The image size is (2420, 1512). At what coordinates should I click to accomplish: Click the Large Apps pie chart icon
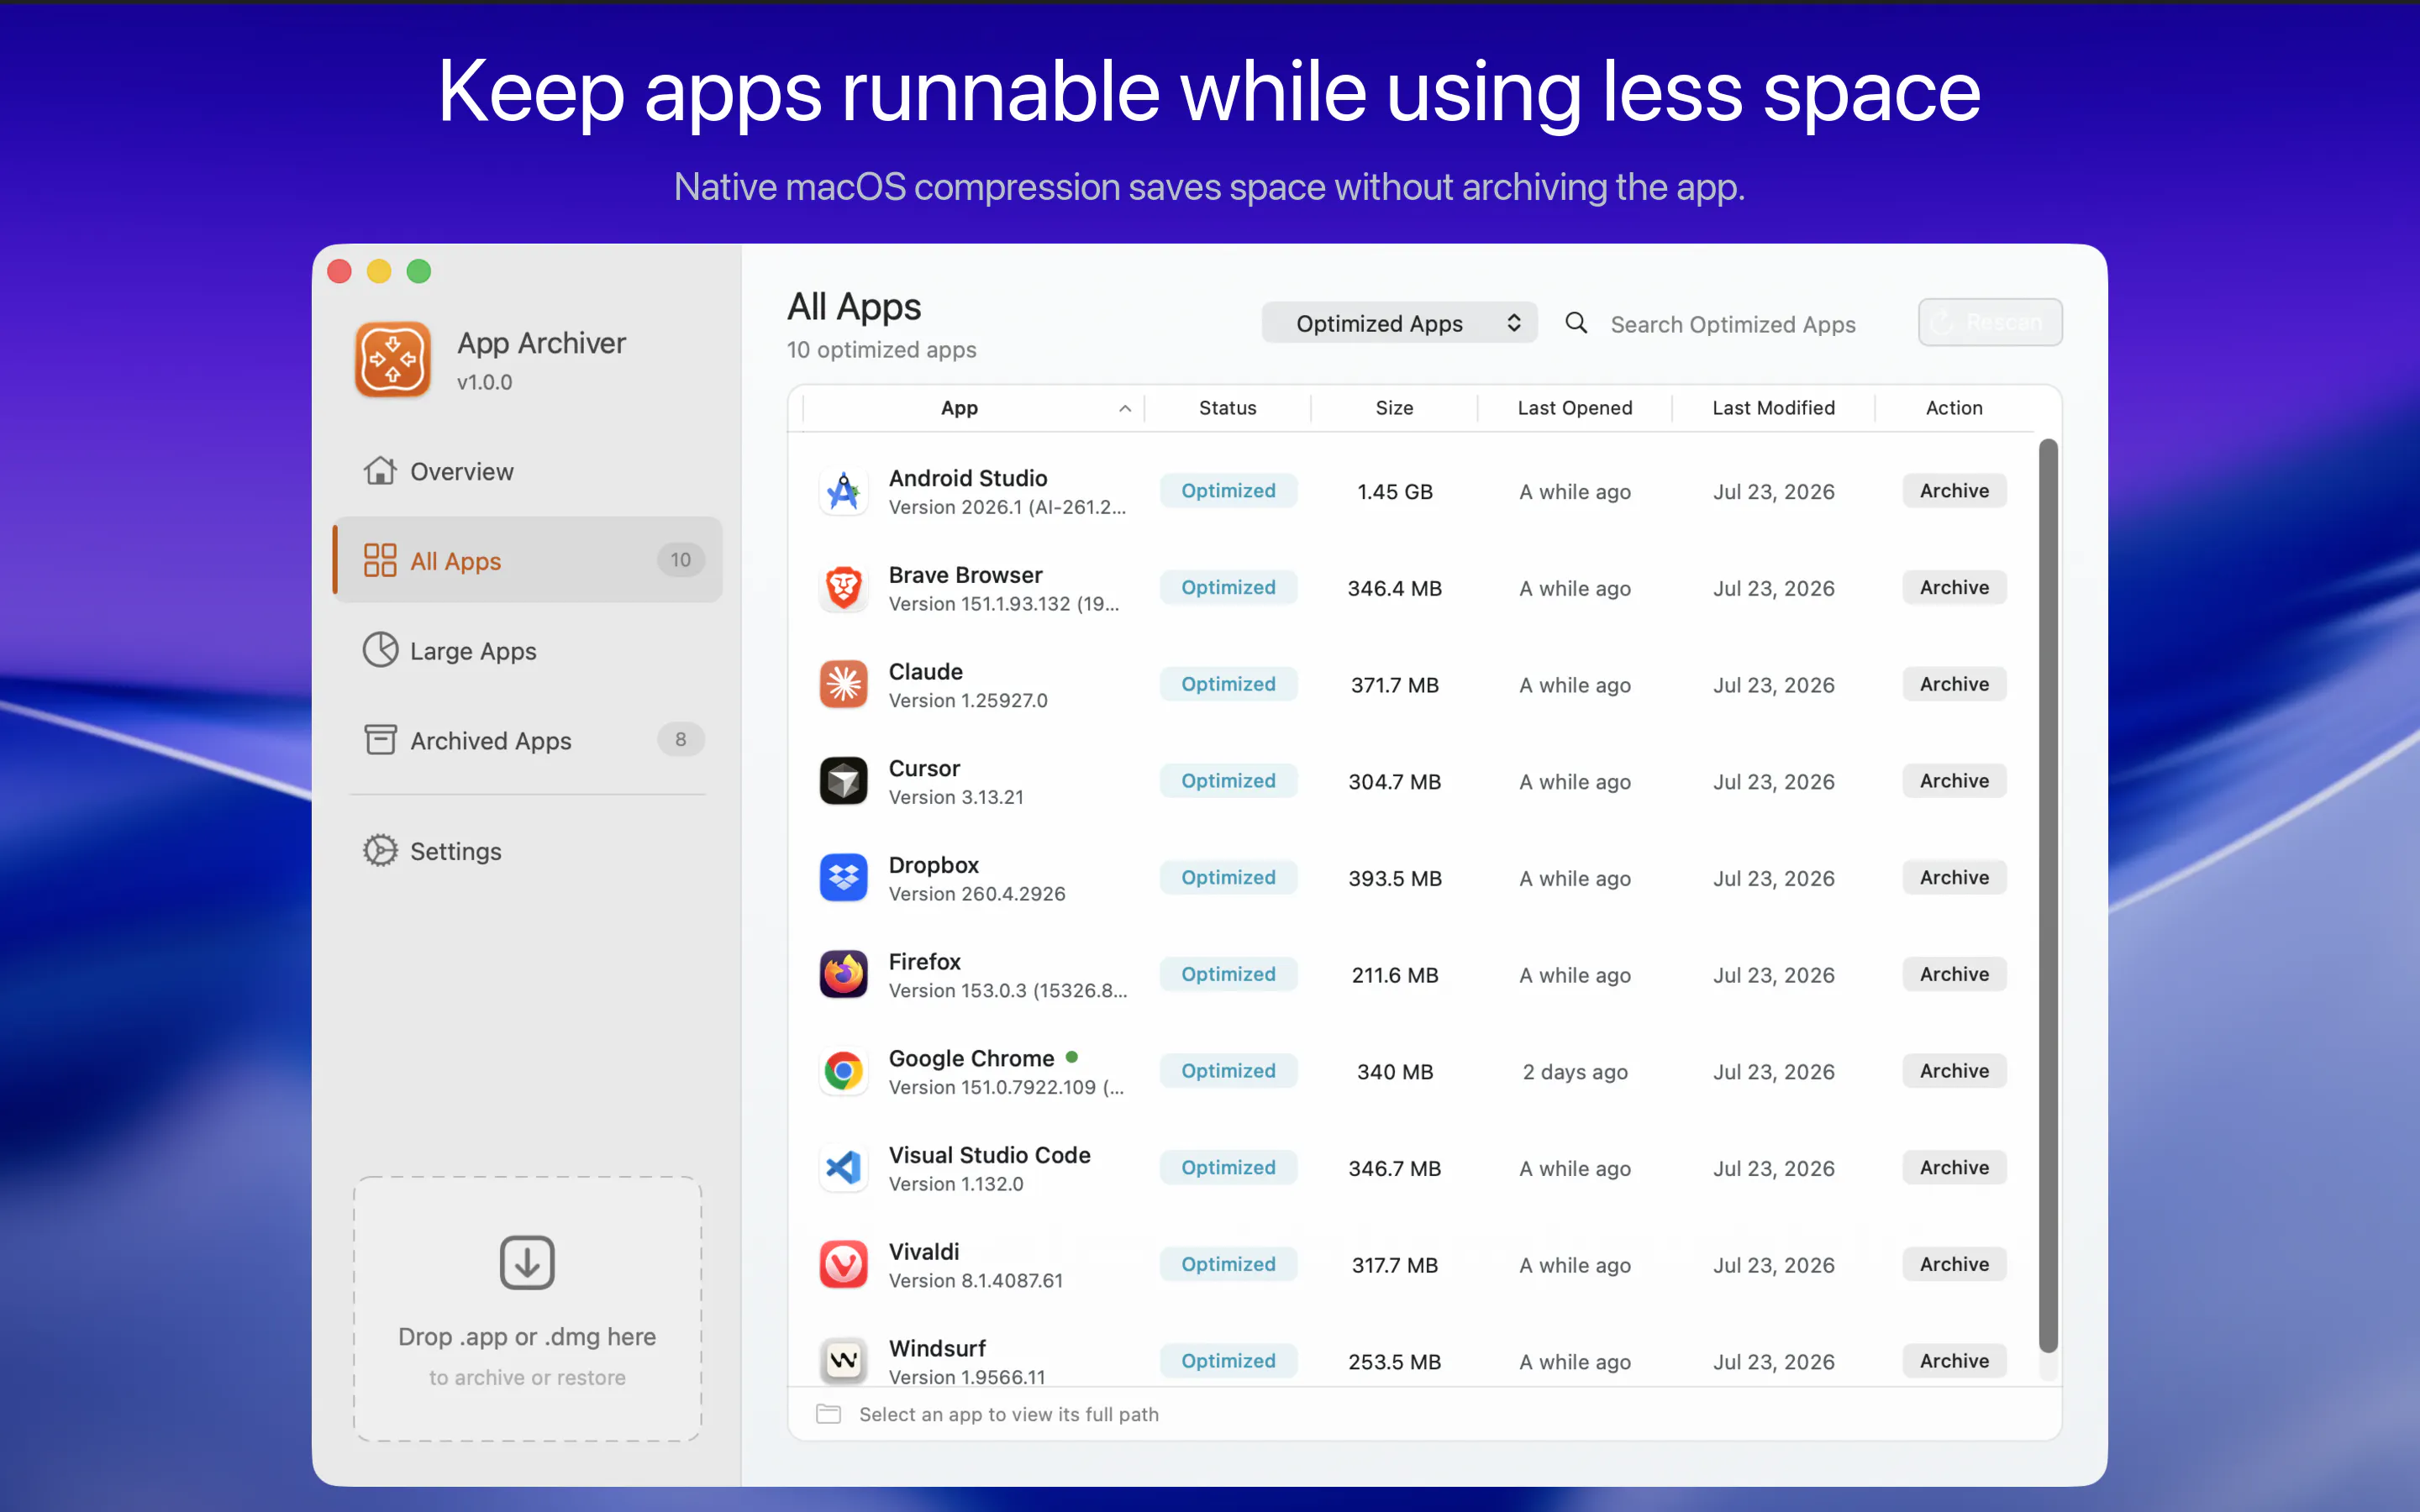click(380, 650)
